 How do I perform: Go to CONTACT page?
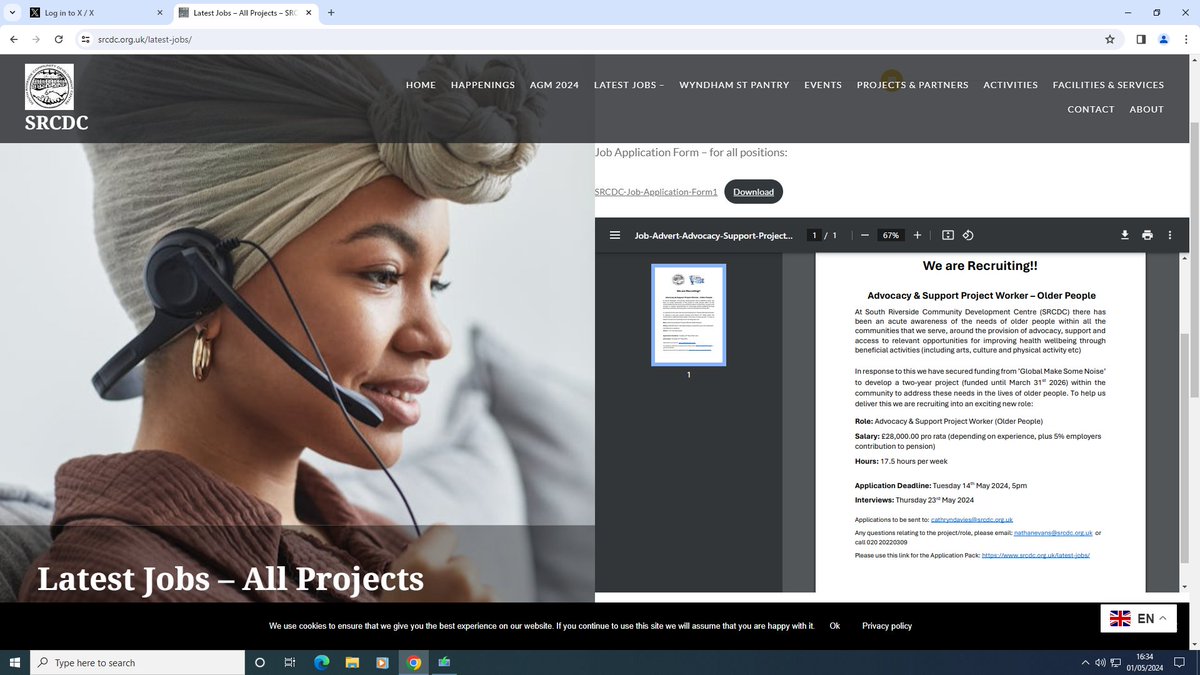click(1091, 109)
